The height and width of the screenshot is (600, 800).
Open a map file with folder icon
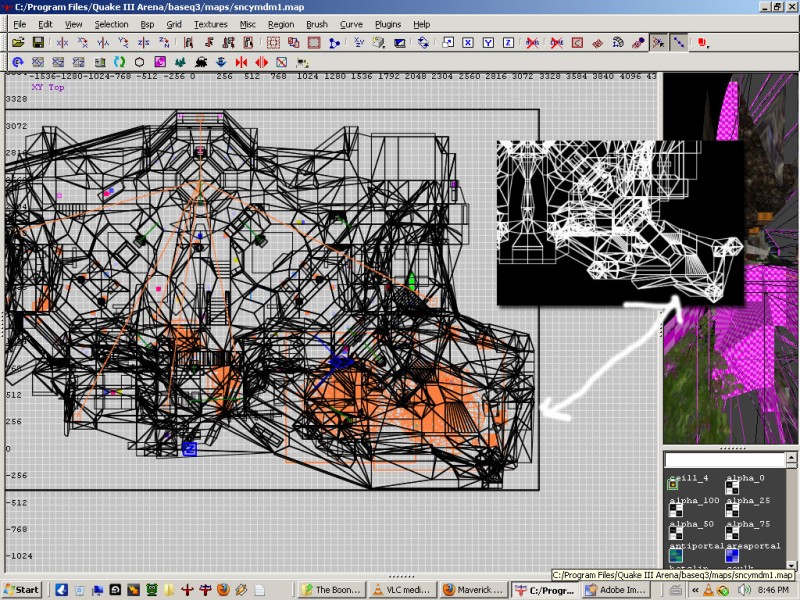(x=18, y=43)
